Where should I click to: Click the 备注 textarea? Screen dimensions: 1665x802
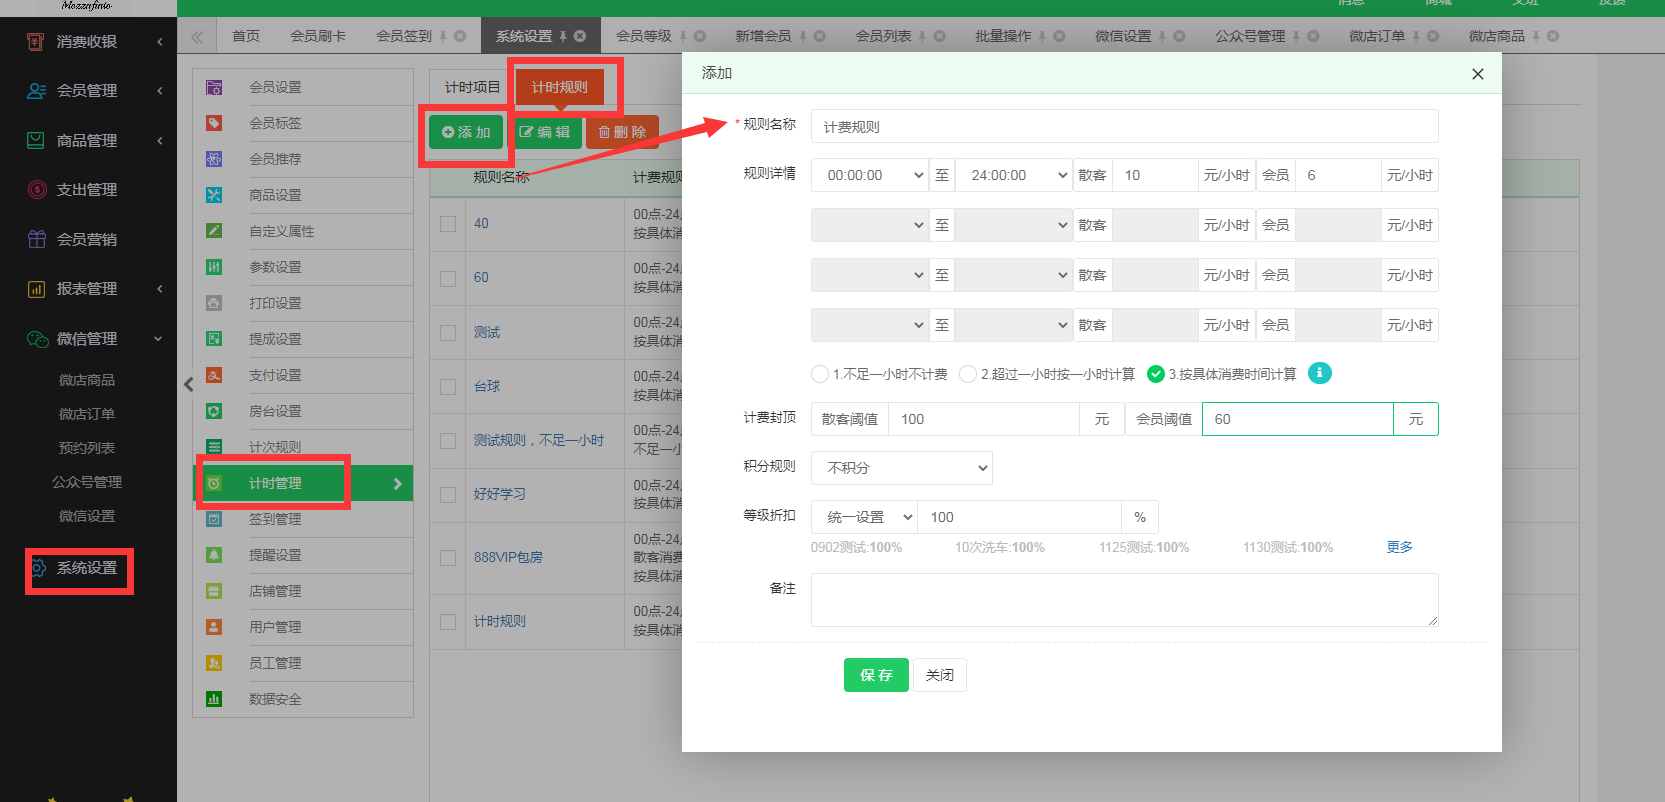pyautogui.click(x=1124, y=600)
